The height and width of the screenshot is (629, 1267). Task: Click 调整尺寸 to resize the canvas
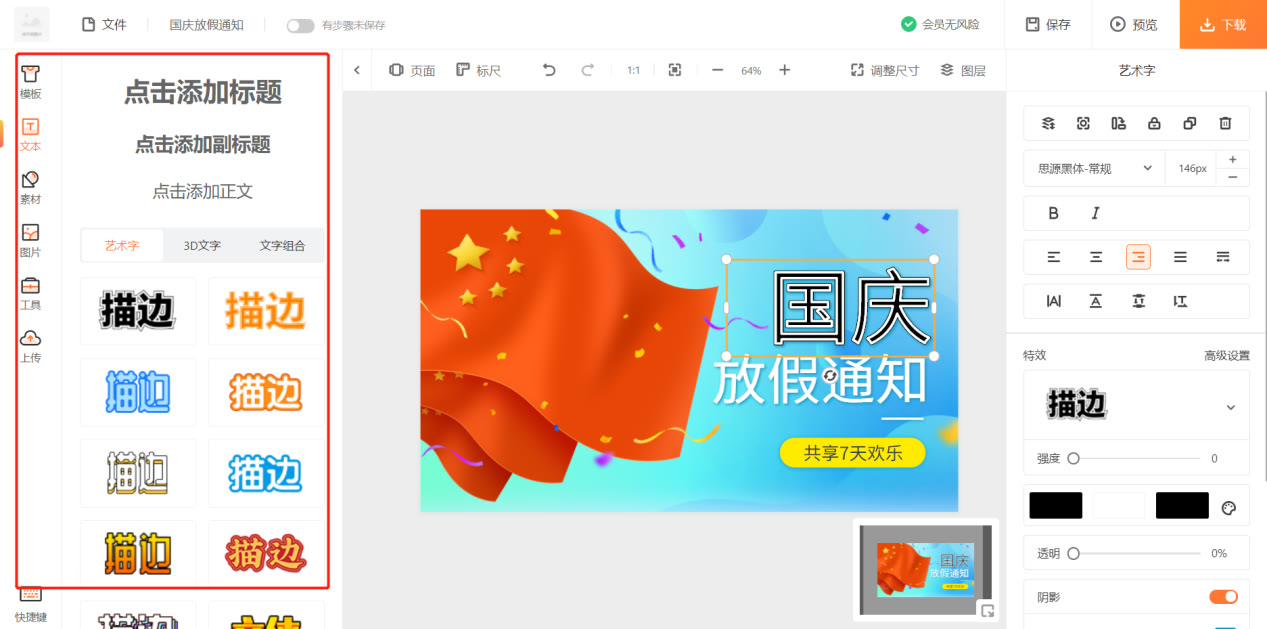coord(884,70)
